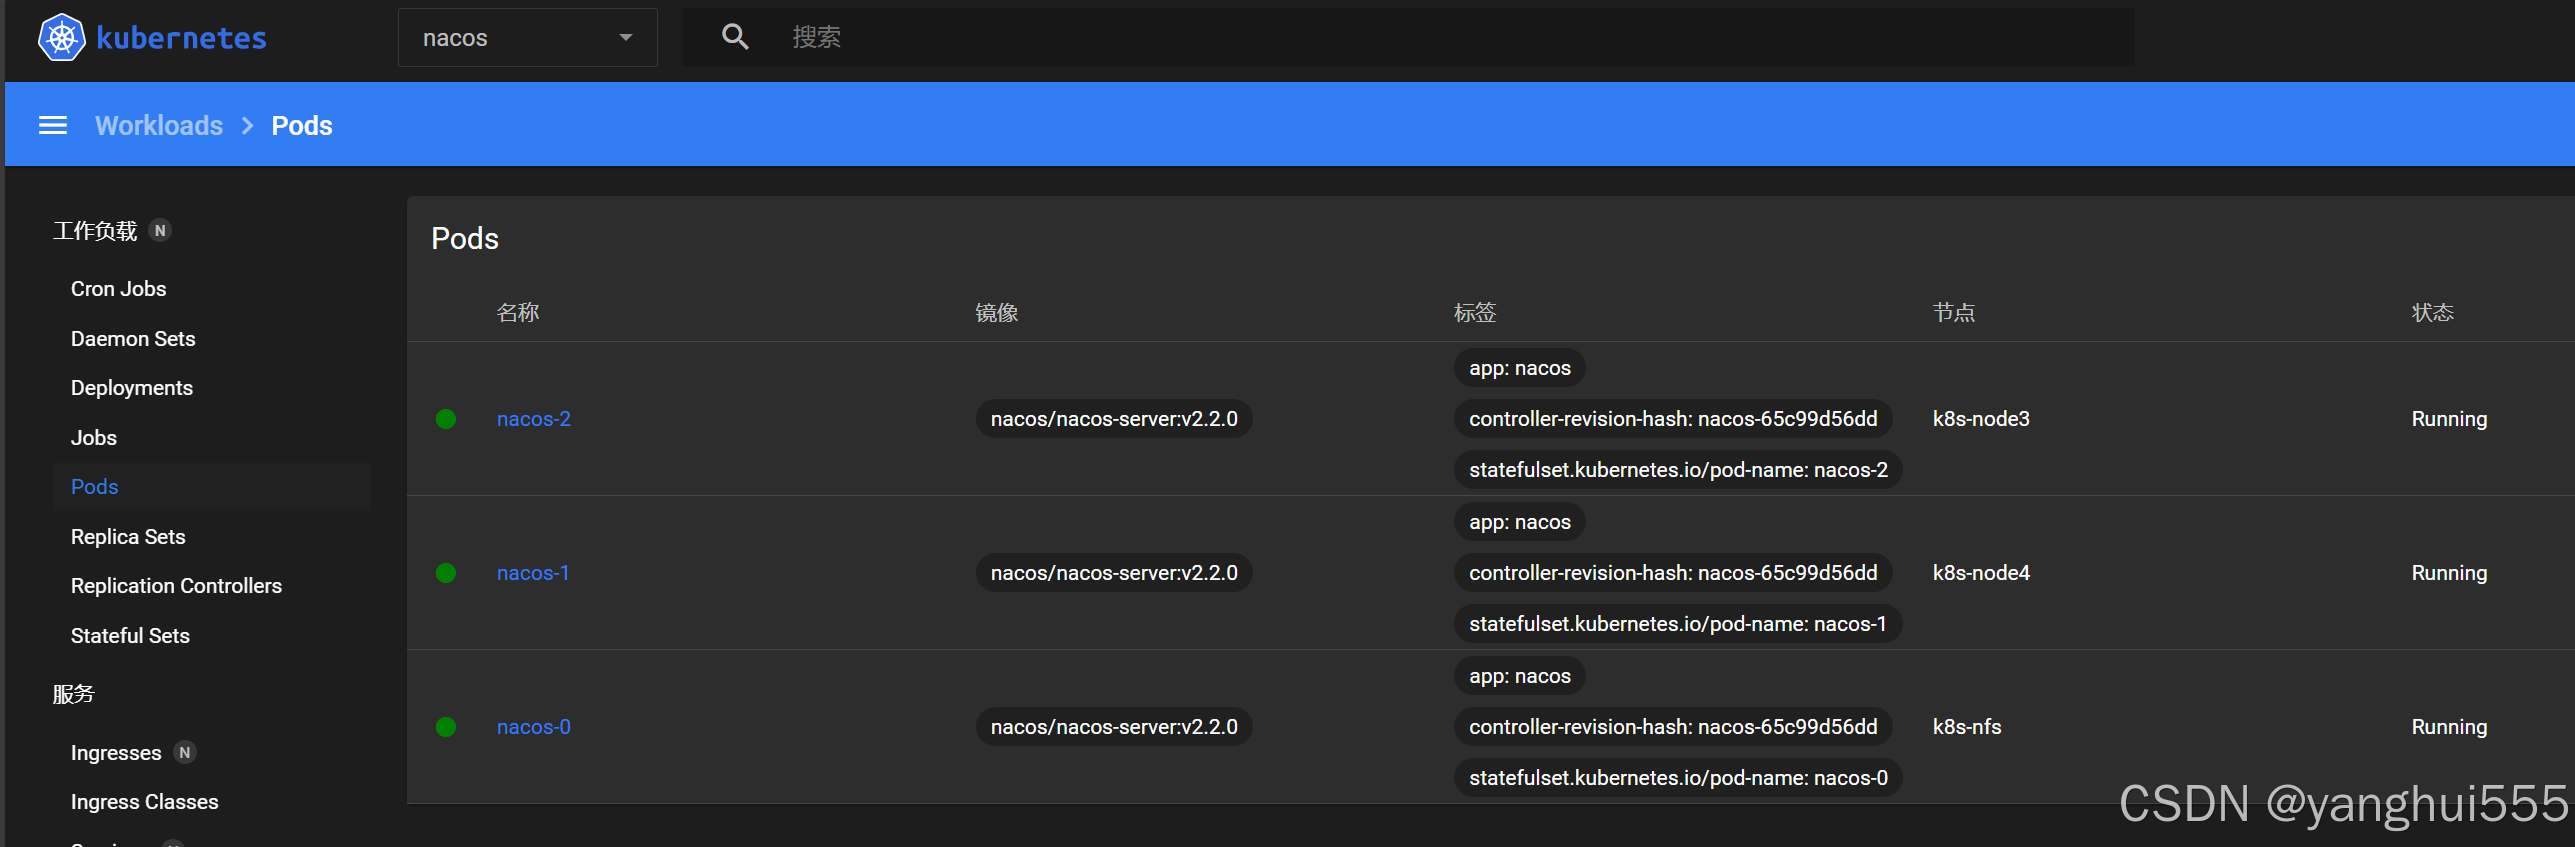Click the 服务 section heading

(73, 694)
